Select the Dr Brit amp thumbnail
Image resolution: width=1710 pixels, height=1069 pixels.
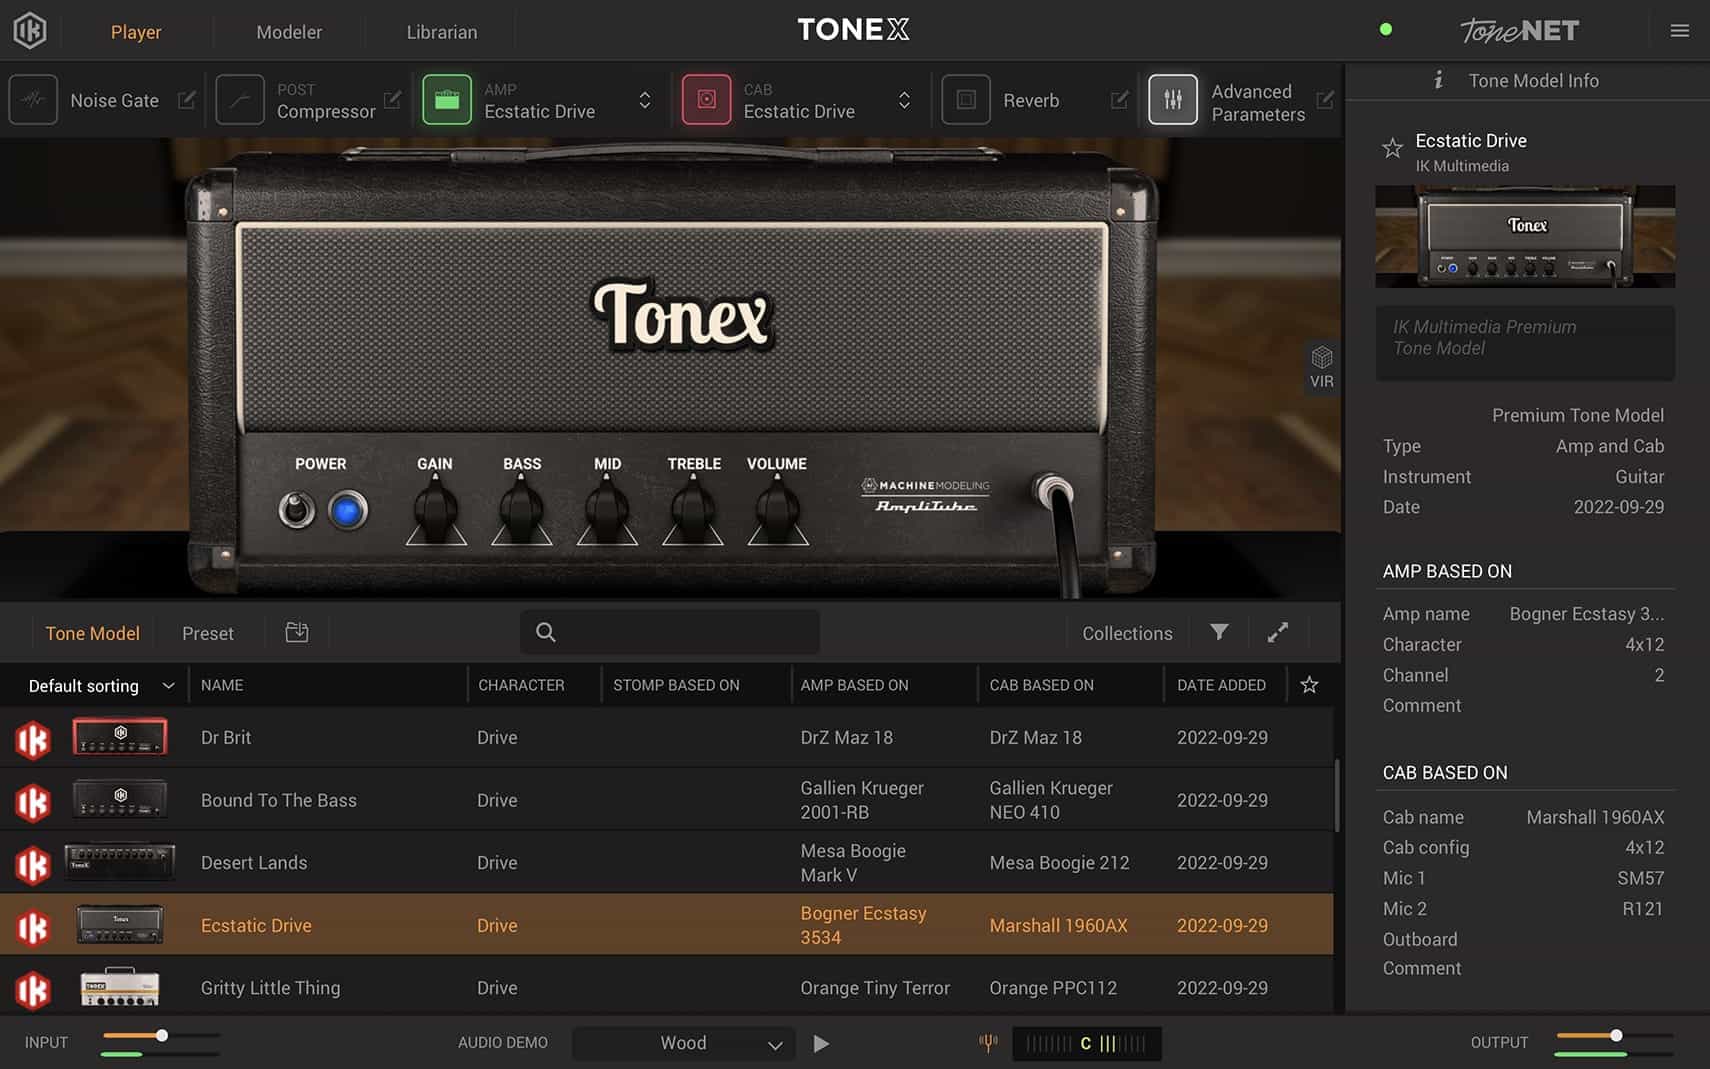click(120, 737)
